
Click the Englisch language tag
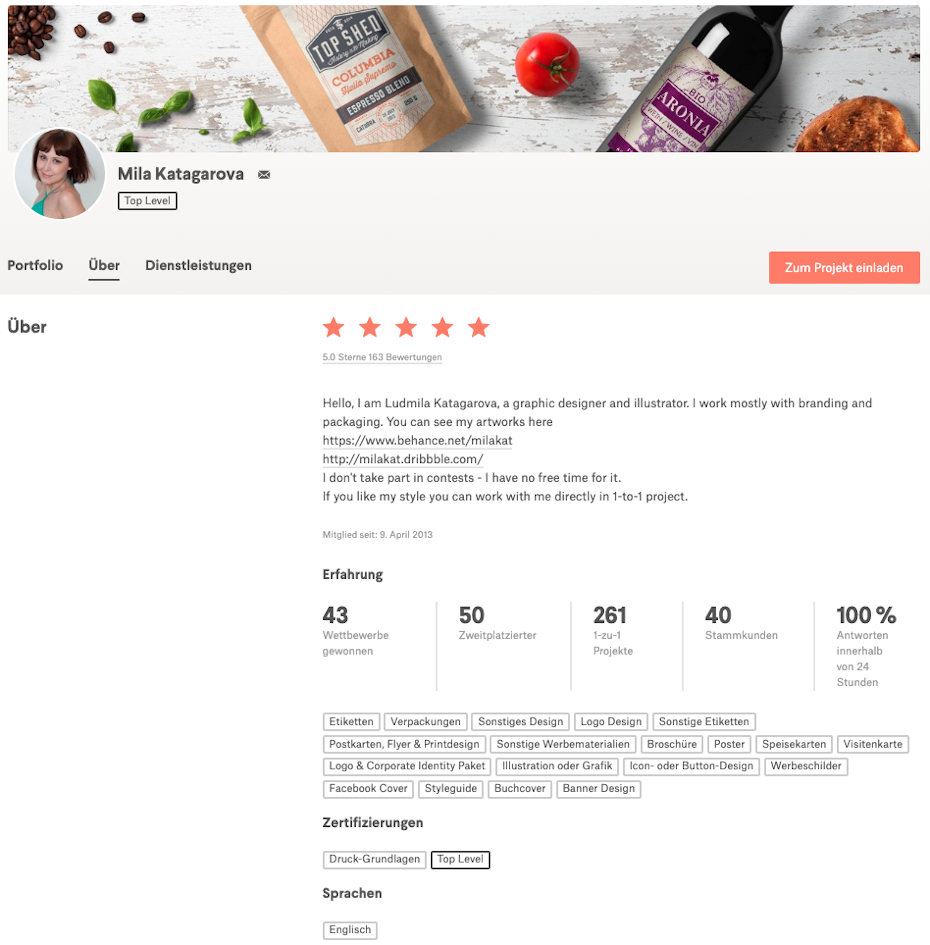coord(350,930)
